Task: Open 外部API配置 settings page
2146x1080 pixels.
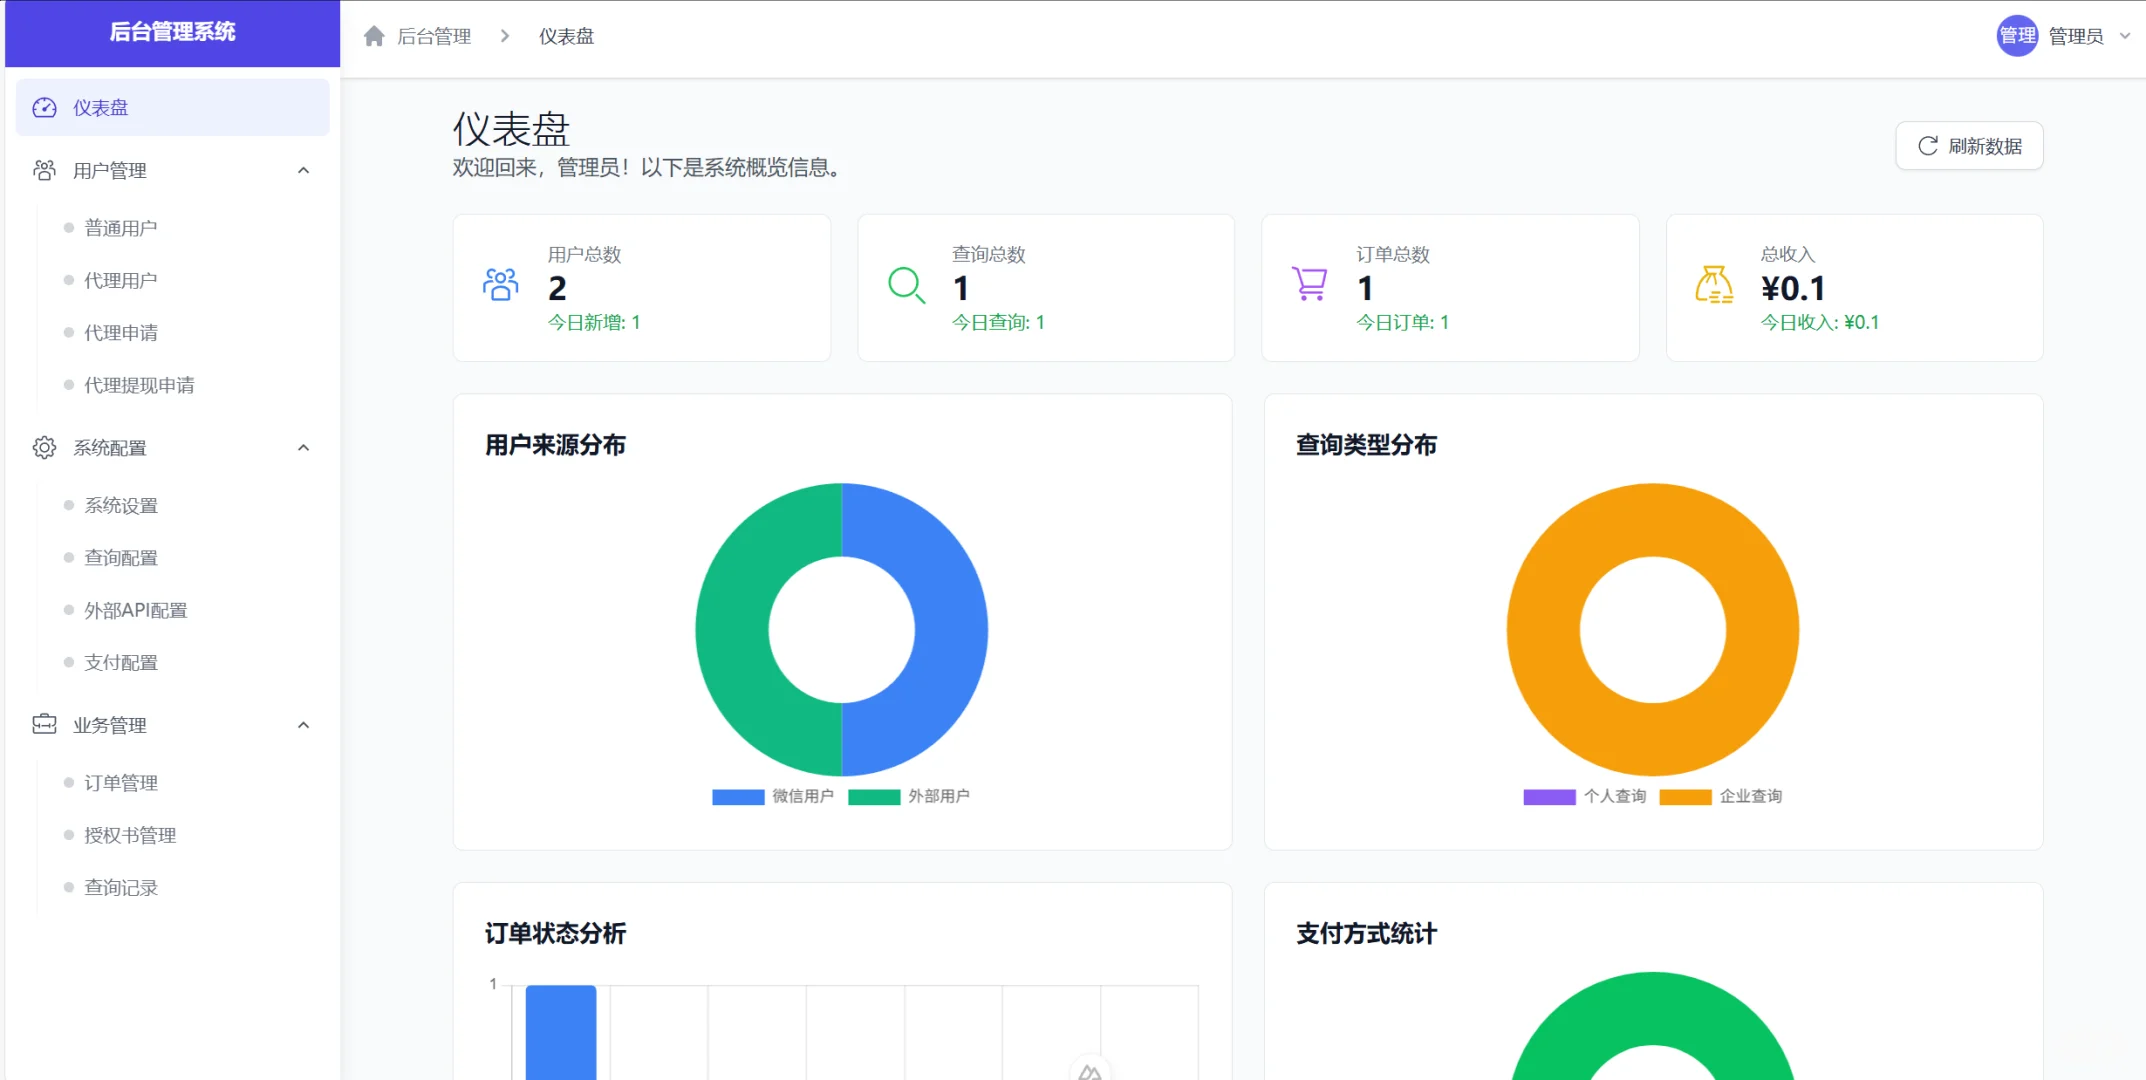Action: click(x=136, y=609)
